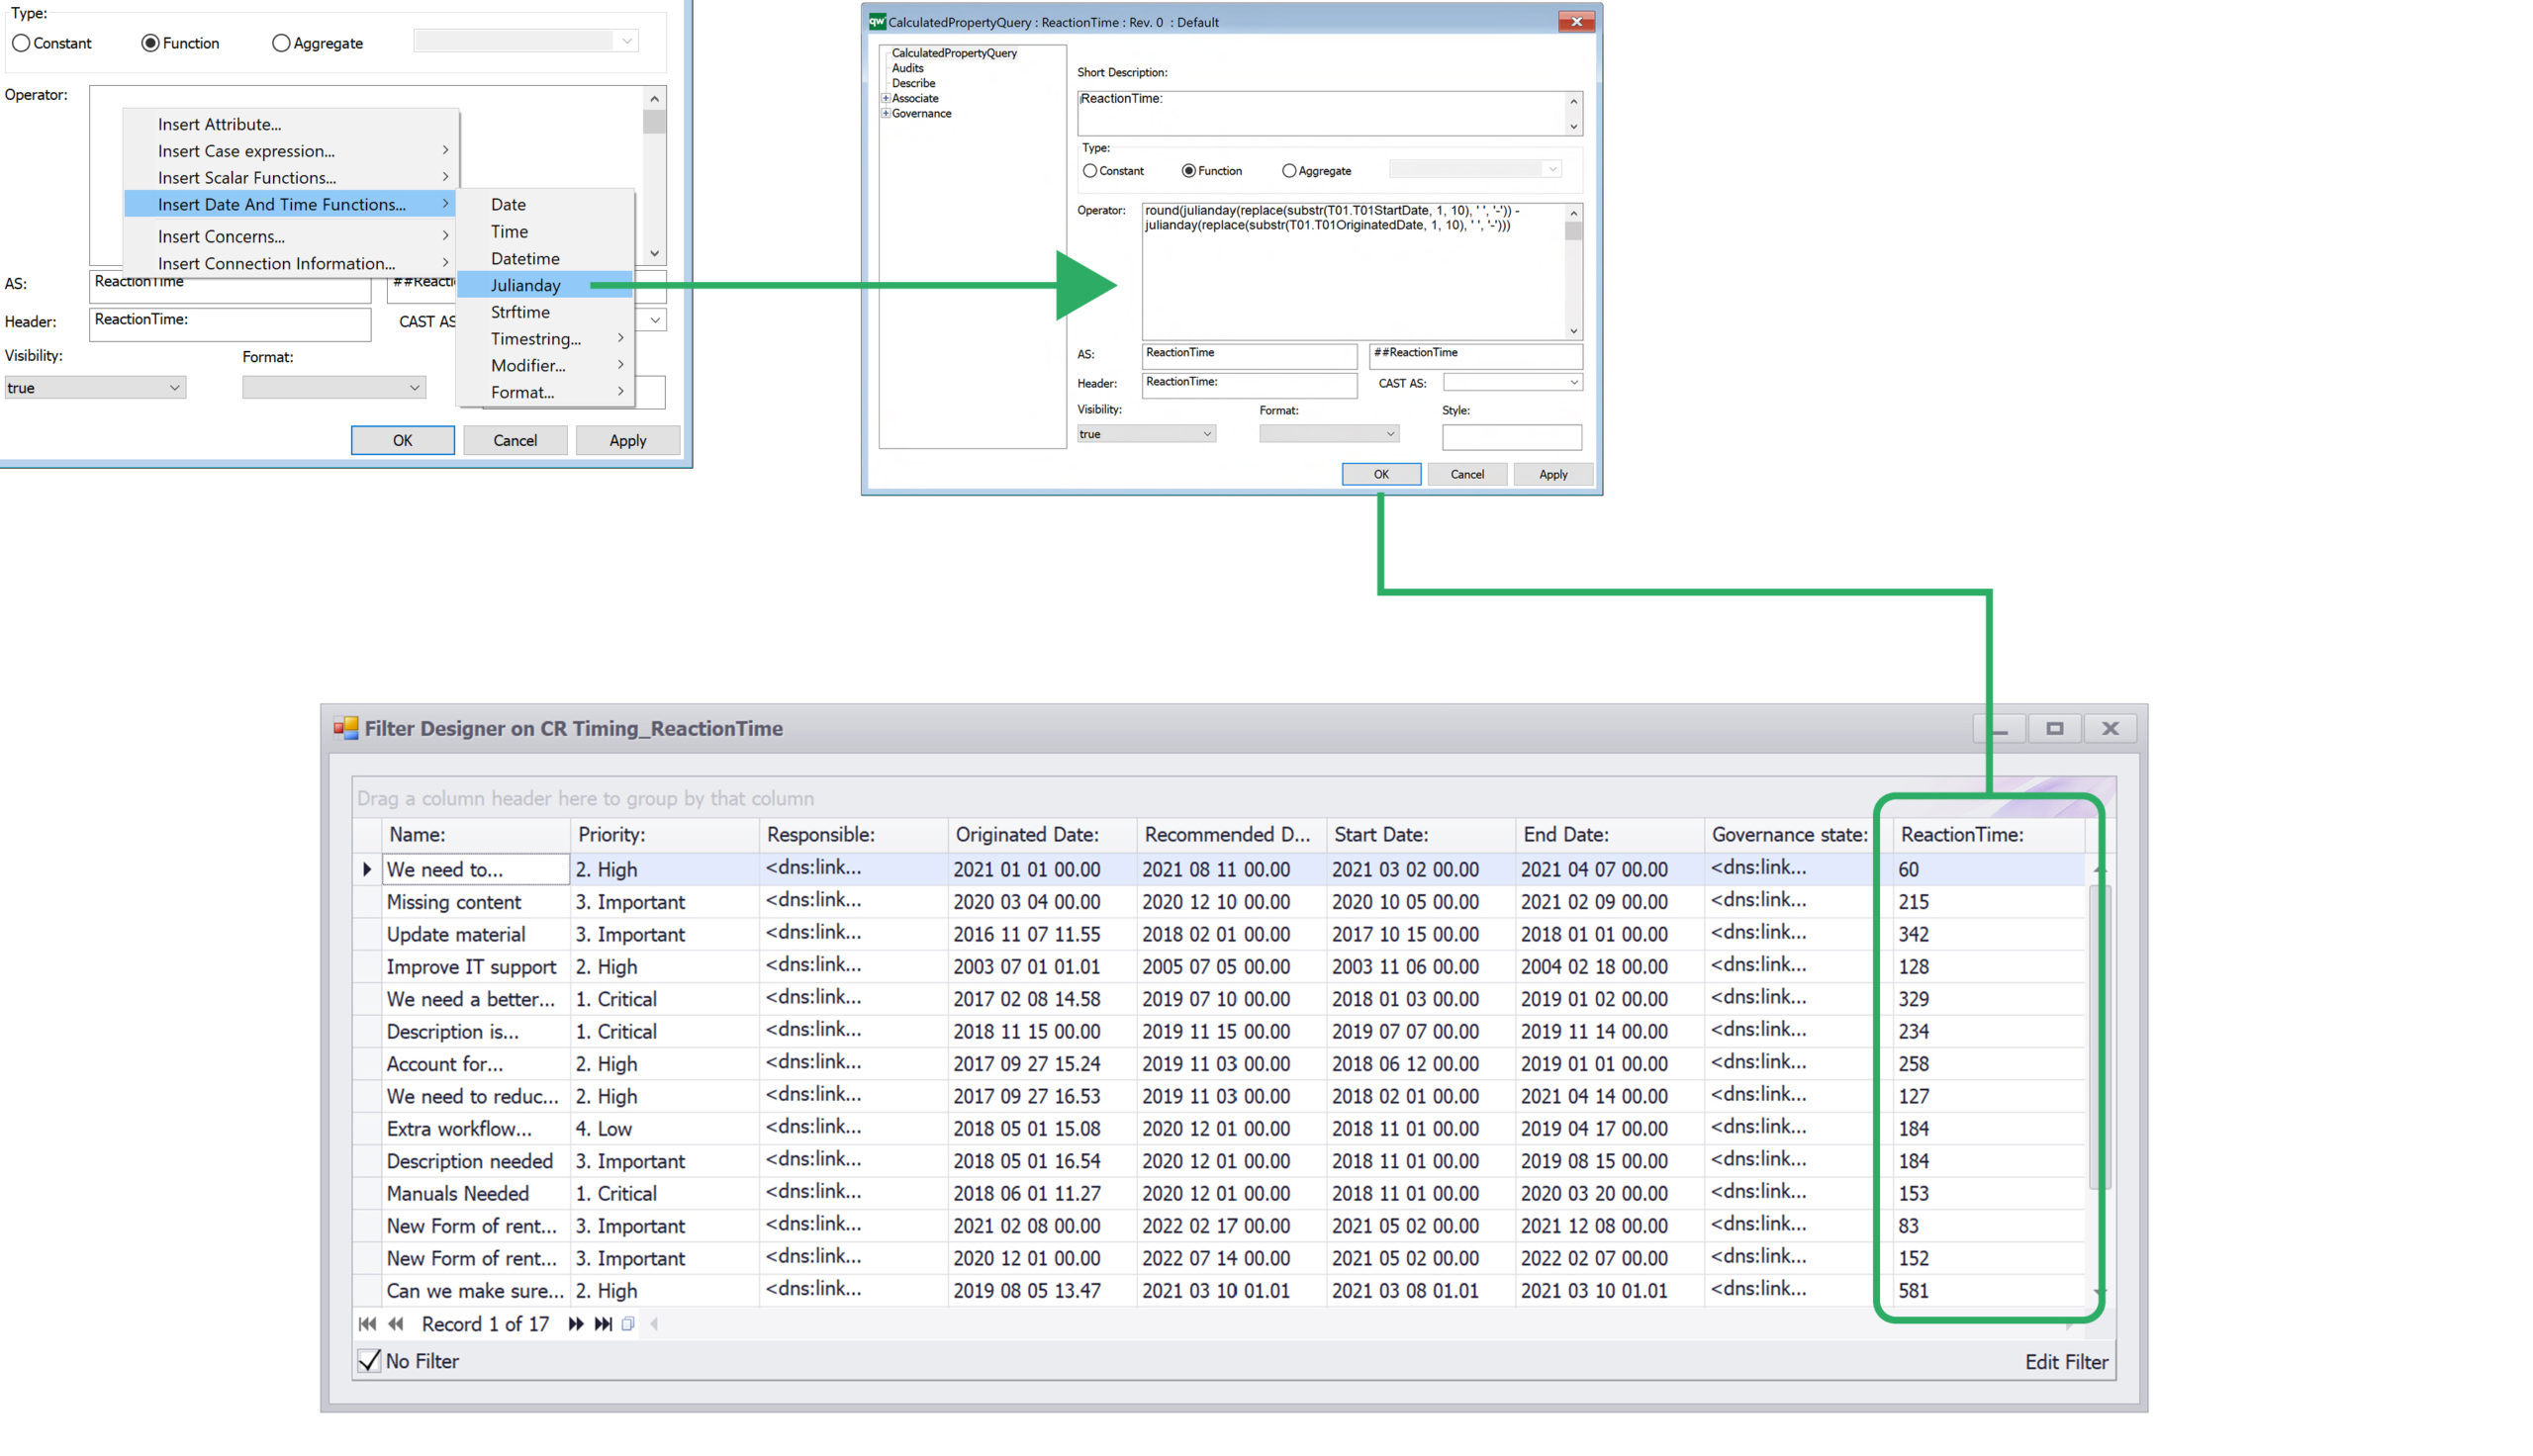Click the ReactionTime column header
The image size is (2533, 1456).
tap(1960, 834)
